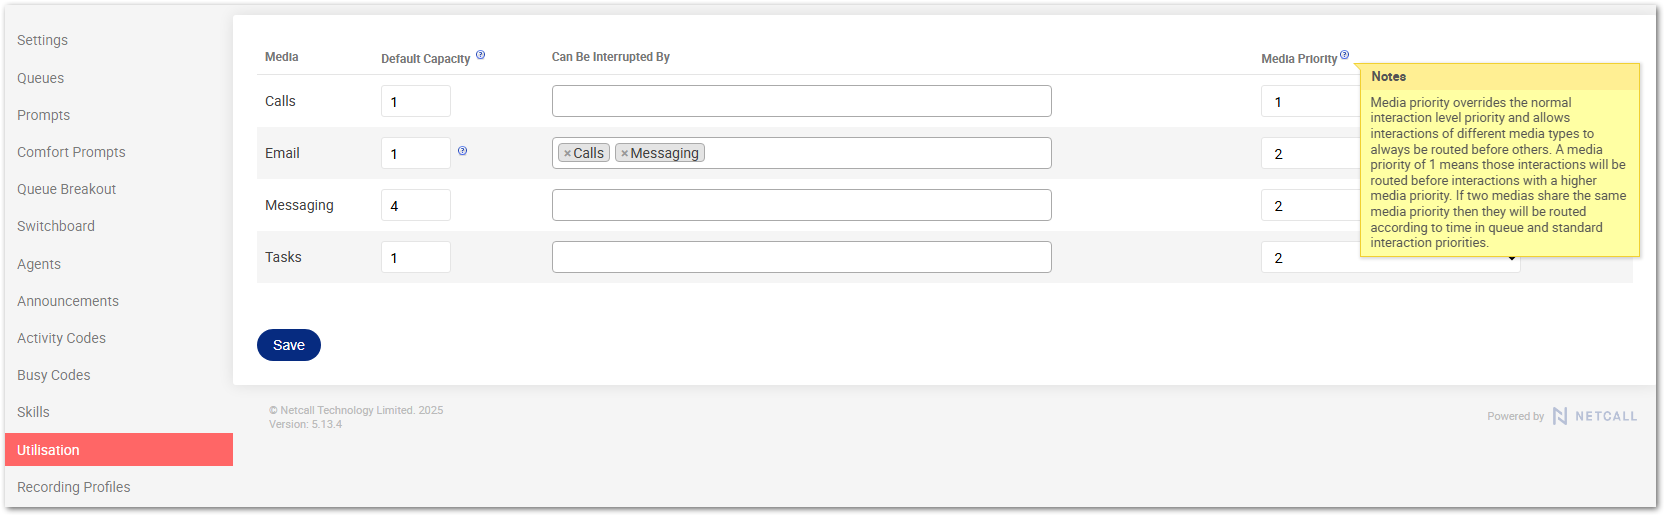Open the Calls media priority dropdown

coord(1310,101)
